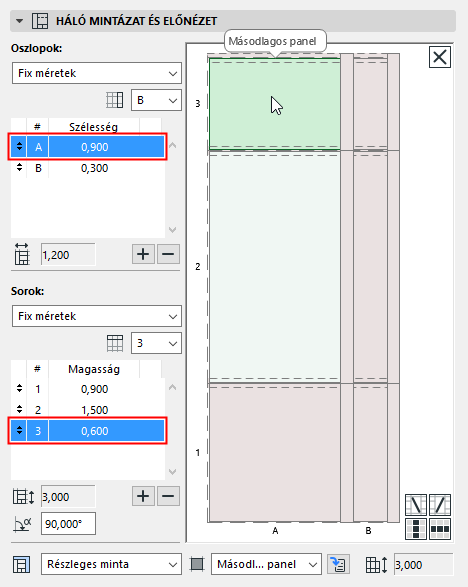Remove a column with minus button
468x587 pixels.
click(168, 254)
